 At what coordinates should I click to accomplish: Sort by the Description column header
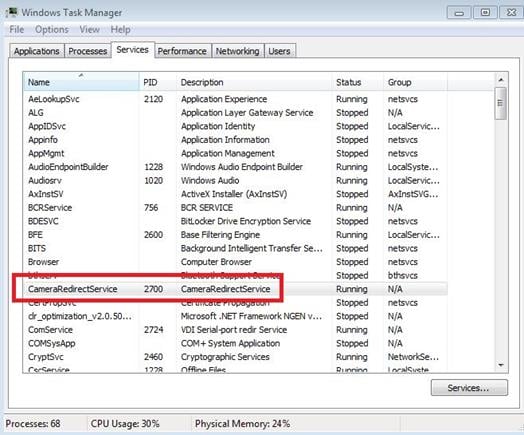pos(254,82)
